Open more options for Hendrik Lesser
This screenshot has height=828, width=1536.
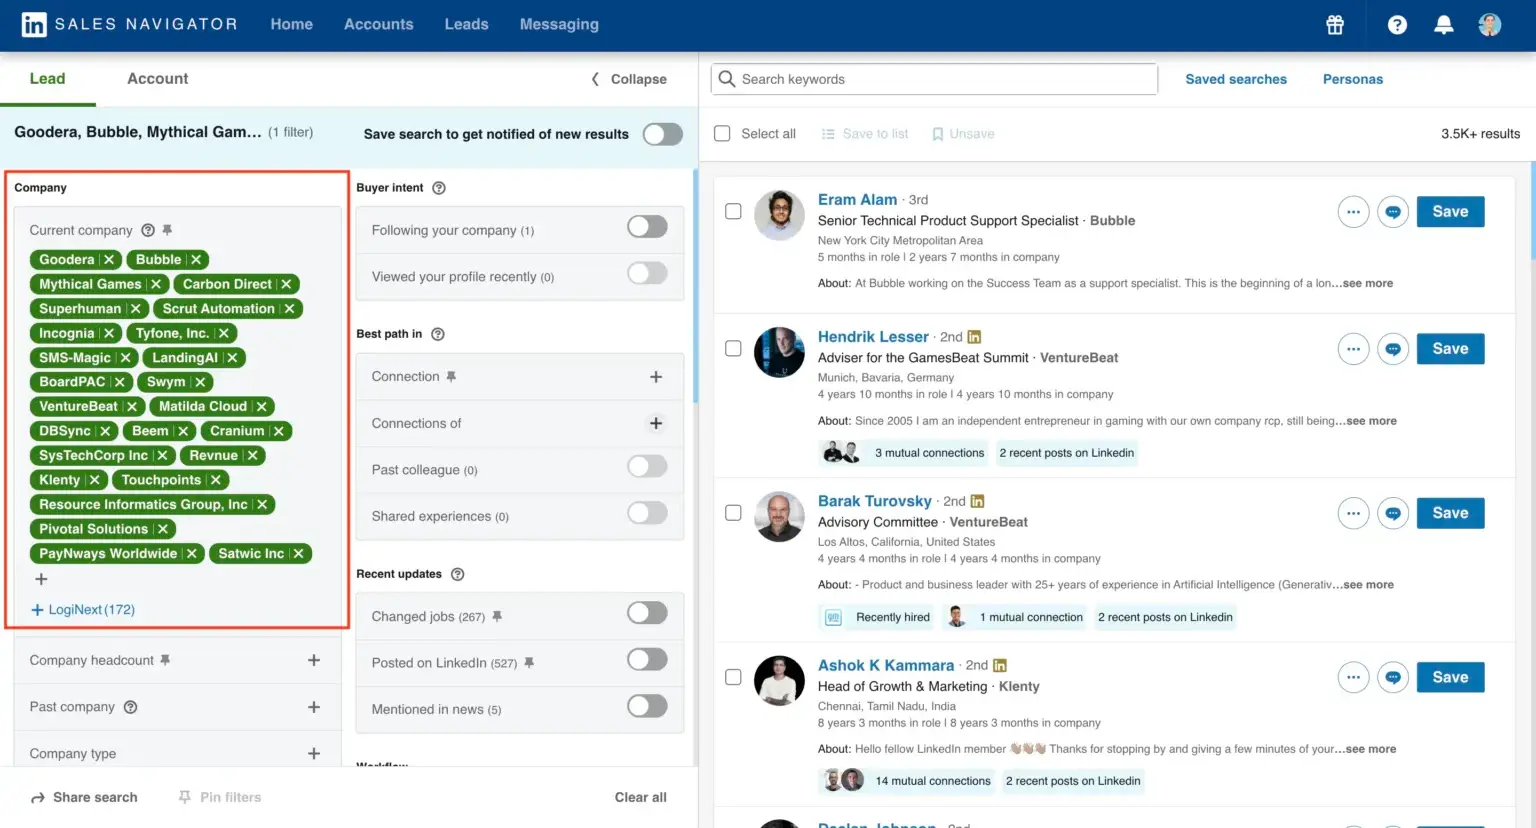pos(1353,349)
